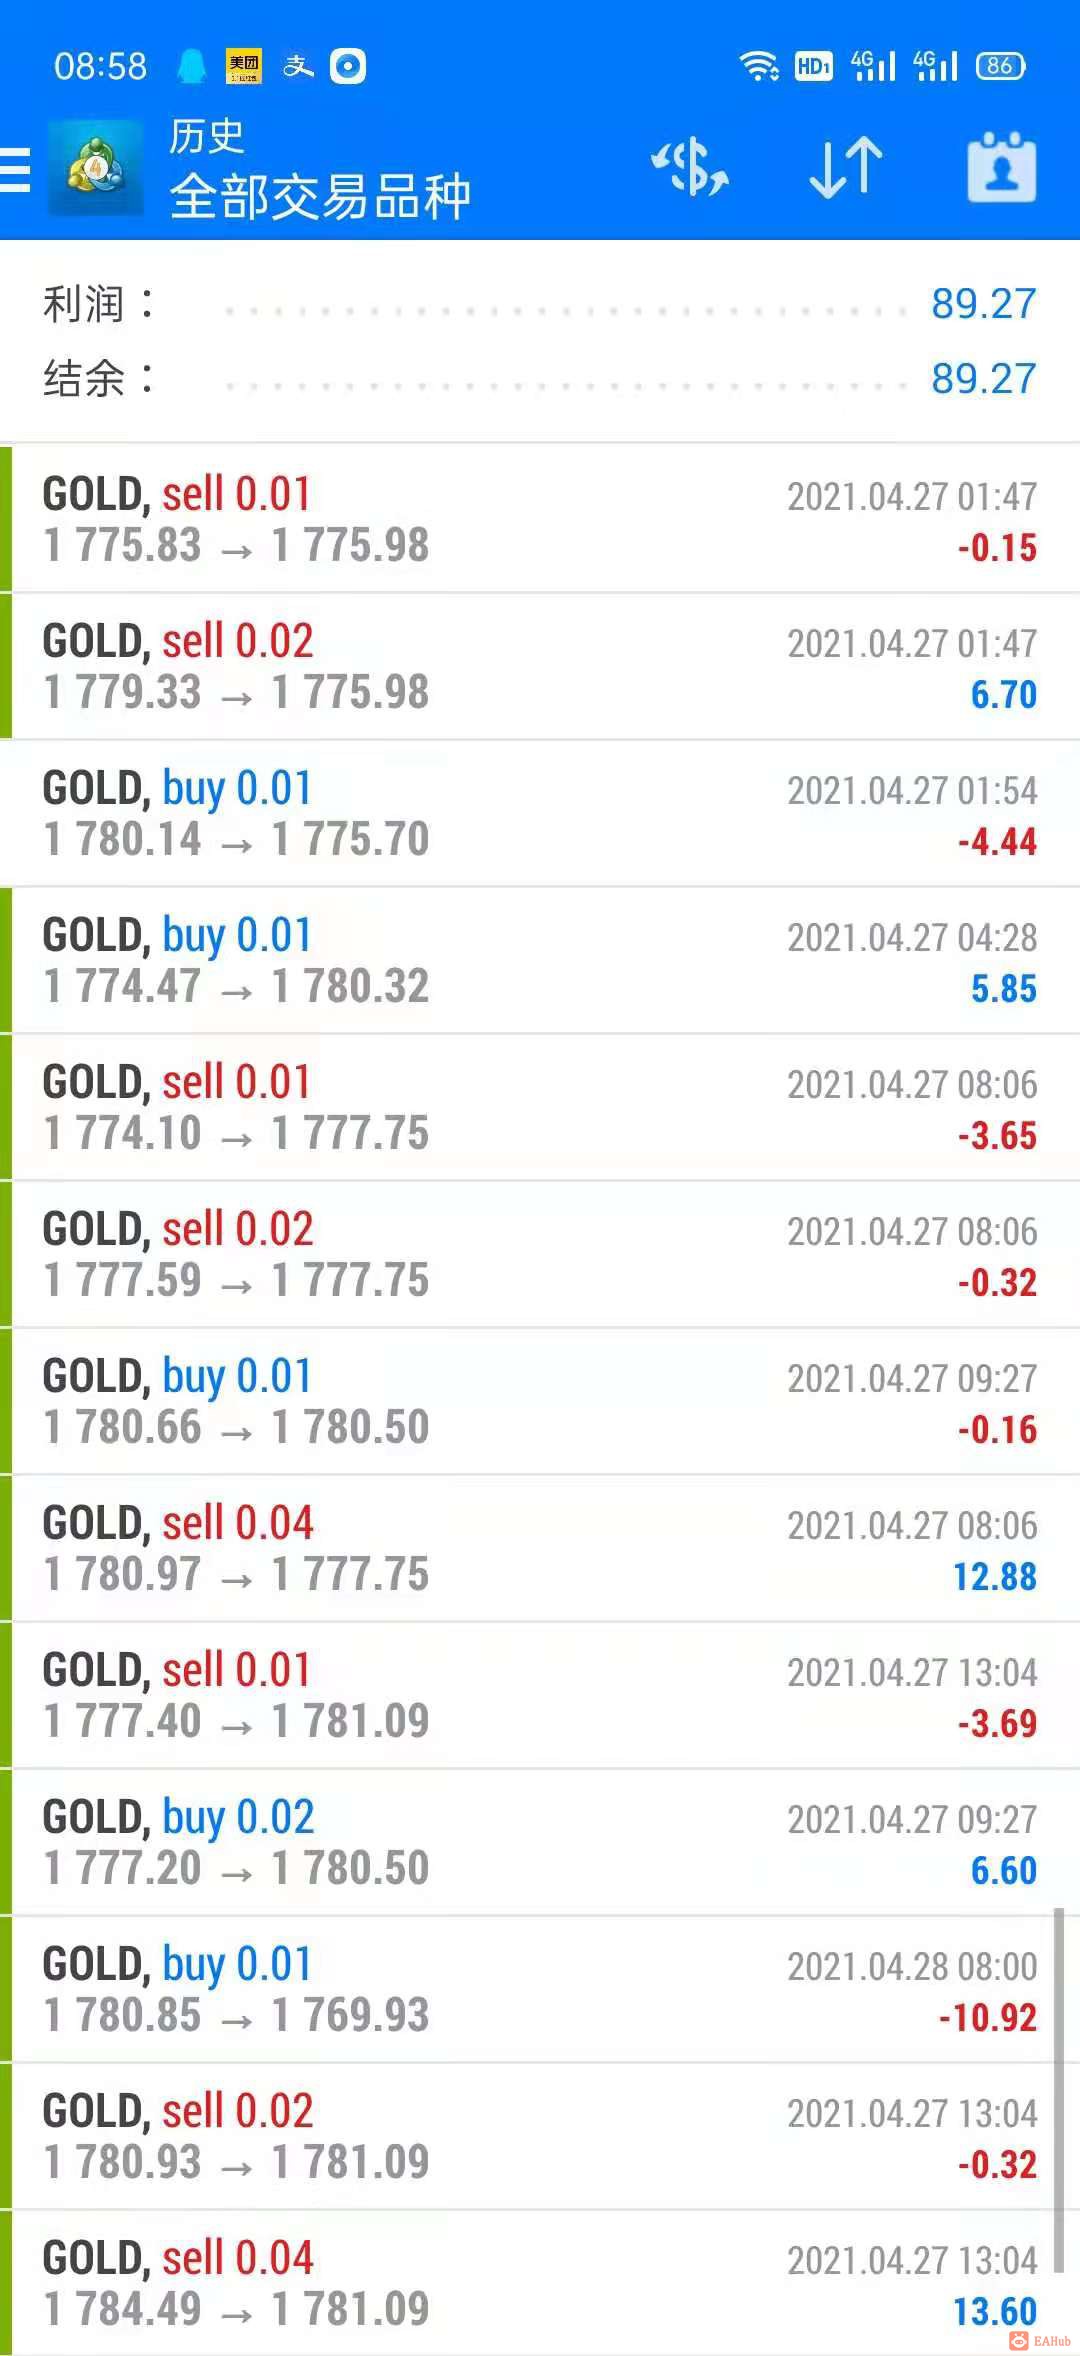This screenshot has height=2356, width=1080.
Task: Tap the QQ bell notification icon
Action: 191,66
